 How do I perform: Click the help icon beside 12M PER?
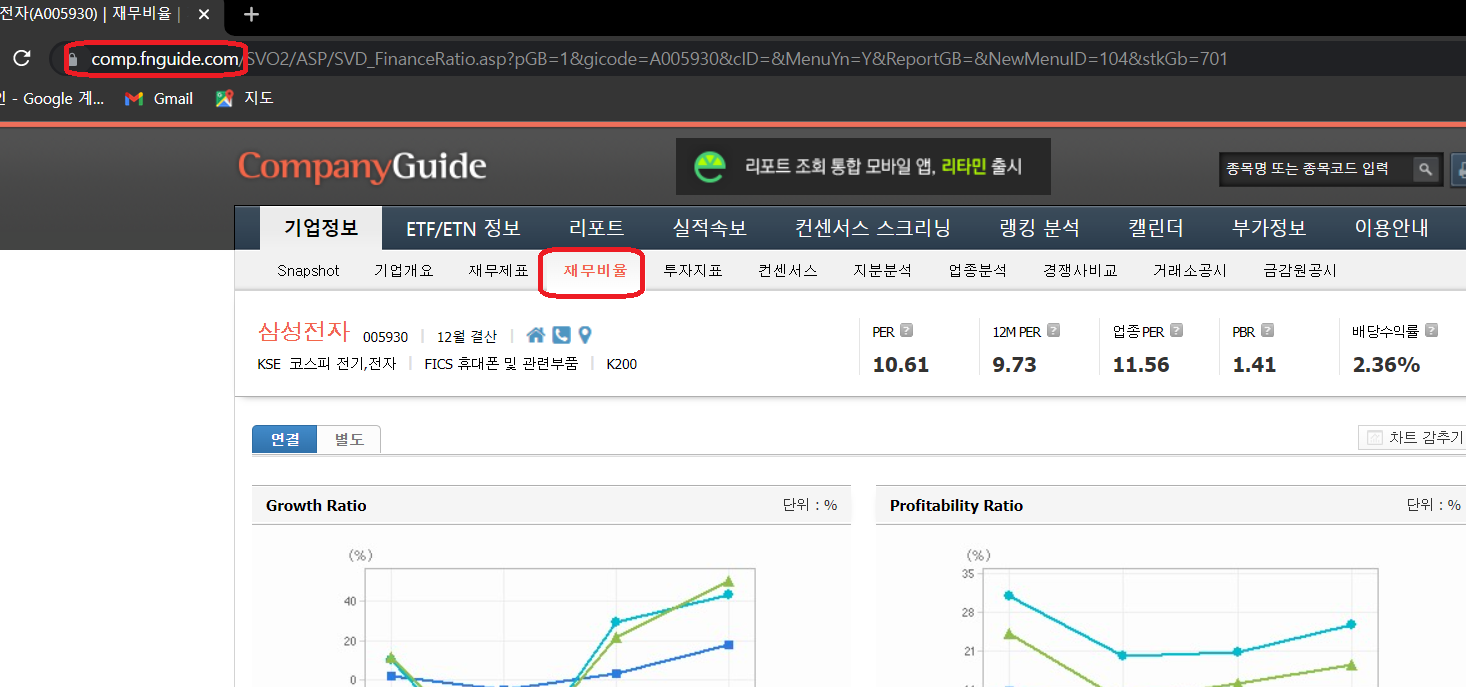click(1053, 331)
